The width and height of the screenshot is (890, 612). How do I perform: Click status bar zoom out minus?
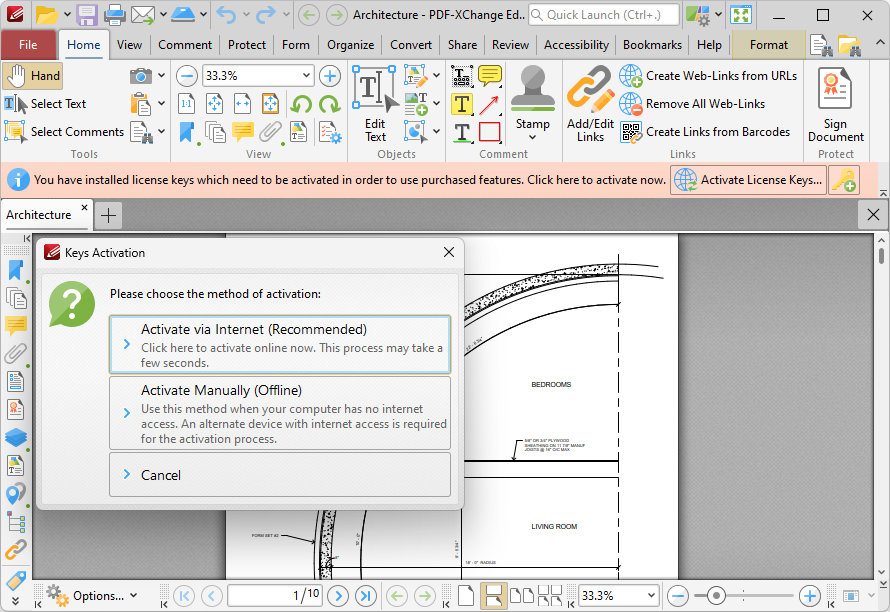coord(678,596)
